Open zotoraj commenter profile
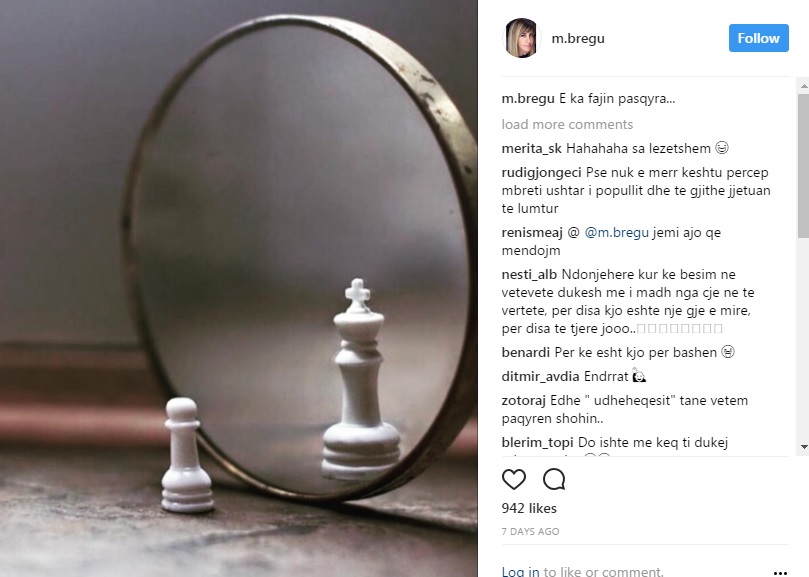 [523, 400]
